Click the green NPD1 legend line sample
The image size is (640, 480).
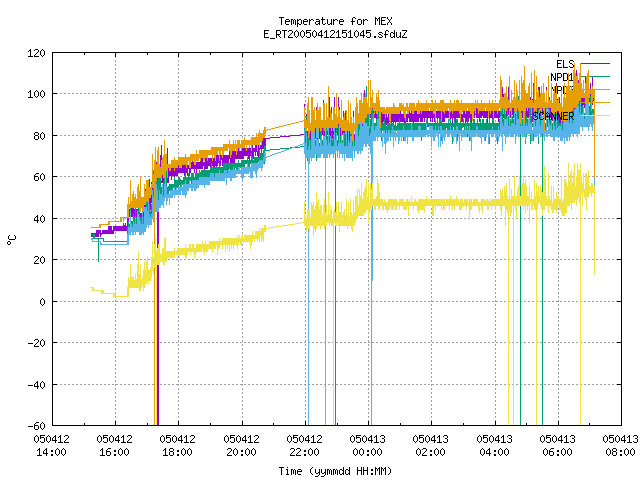(x=595, y=77)
